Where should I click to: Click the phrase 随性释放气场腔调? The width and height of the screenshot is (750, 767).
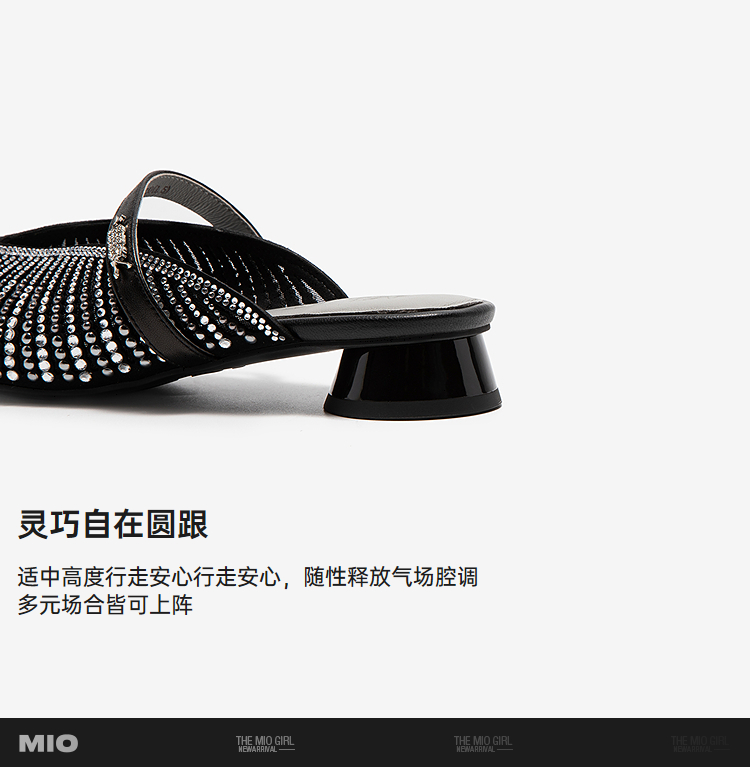(390, 577)
